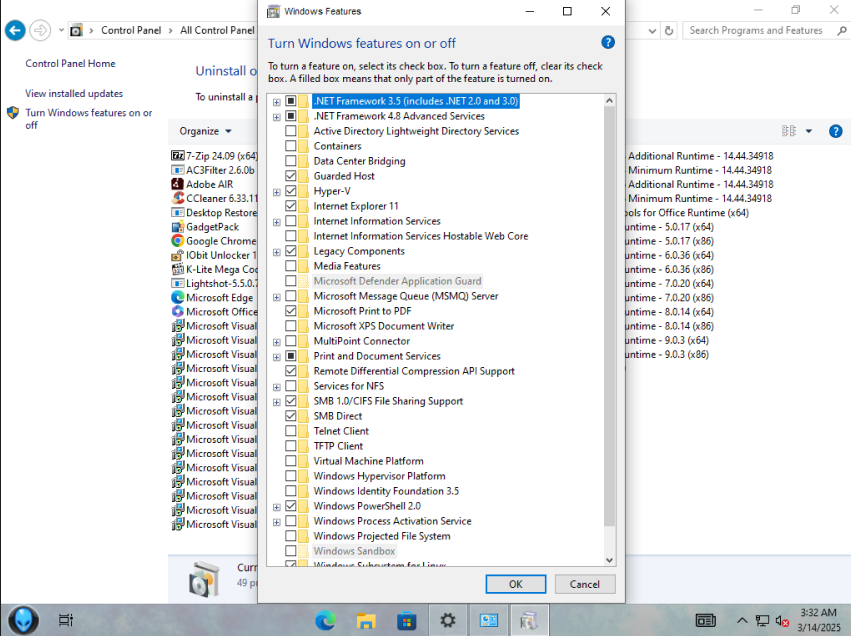Expand the Services for NFS node

coord(277,387)
